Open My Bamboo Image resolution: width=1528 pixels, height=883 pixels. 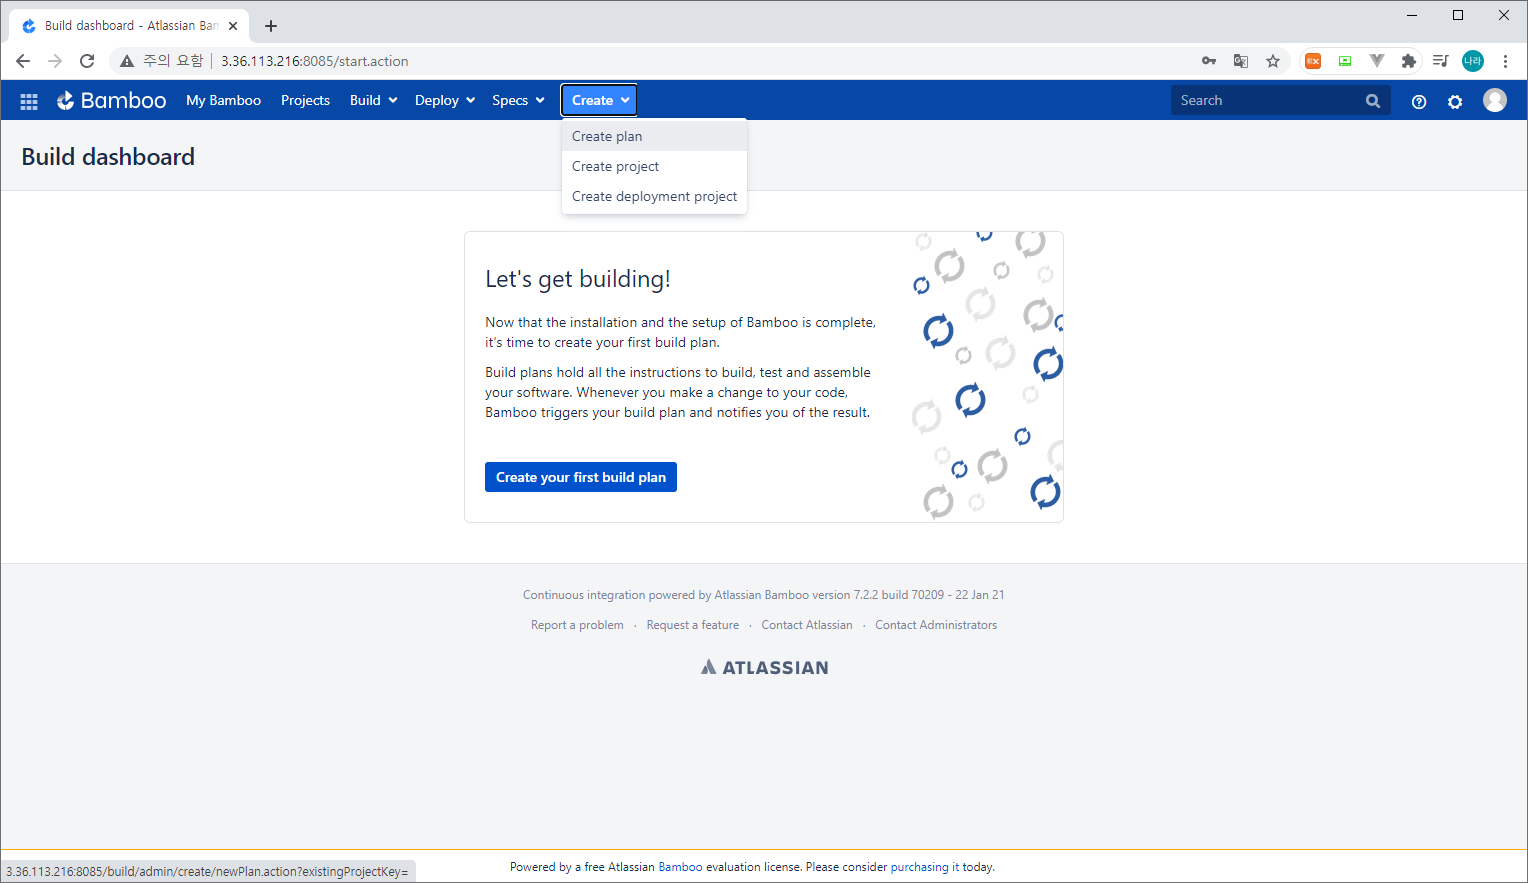click(223, 100)
